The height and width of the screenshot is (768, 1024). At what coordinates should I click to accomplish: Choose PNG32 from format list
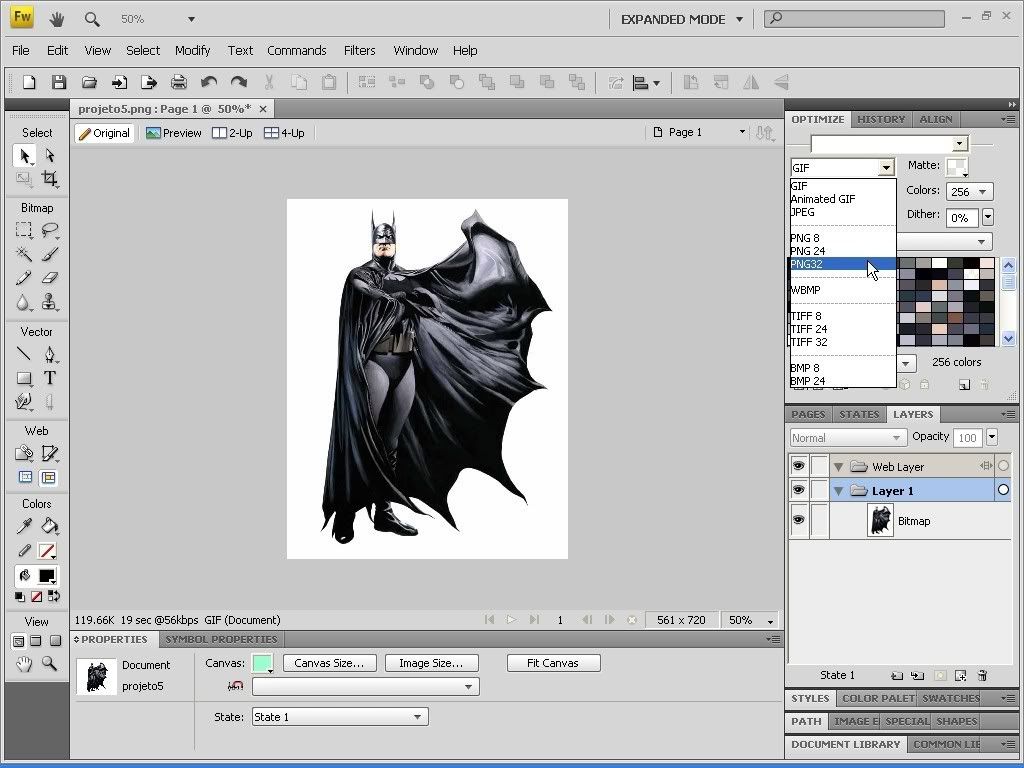[x=842, y=264]
